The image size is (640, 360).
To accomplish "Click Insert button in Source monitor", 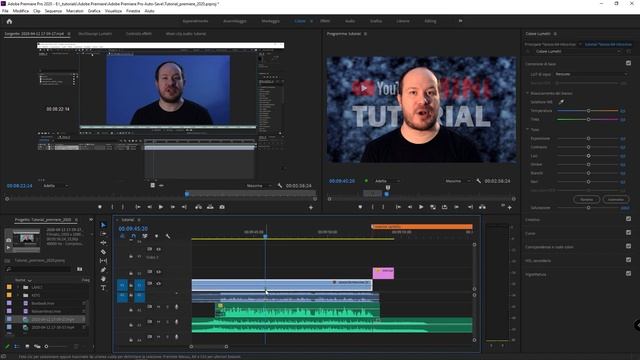I will pos(198,207).
